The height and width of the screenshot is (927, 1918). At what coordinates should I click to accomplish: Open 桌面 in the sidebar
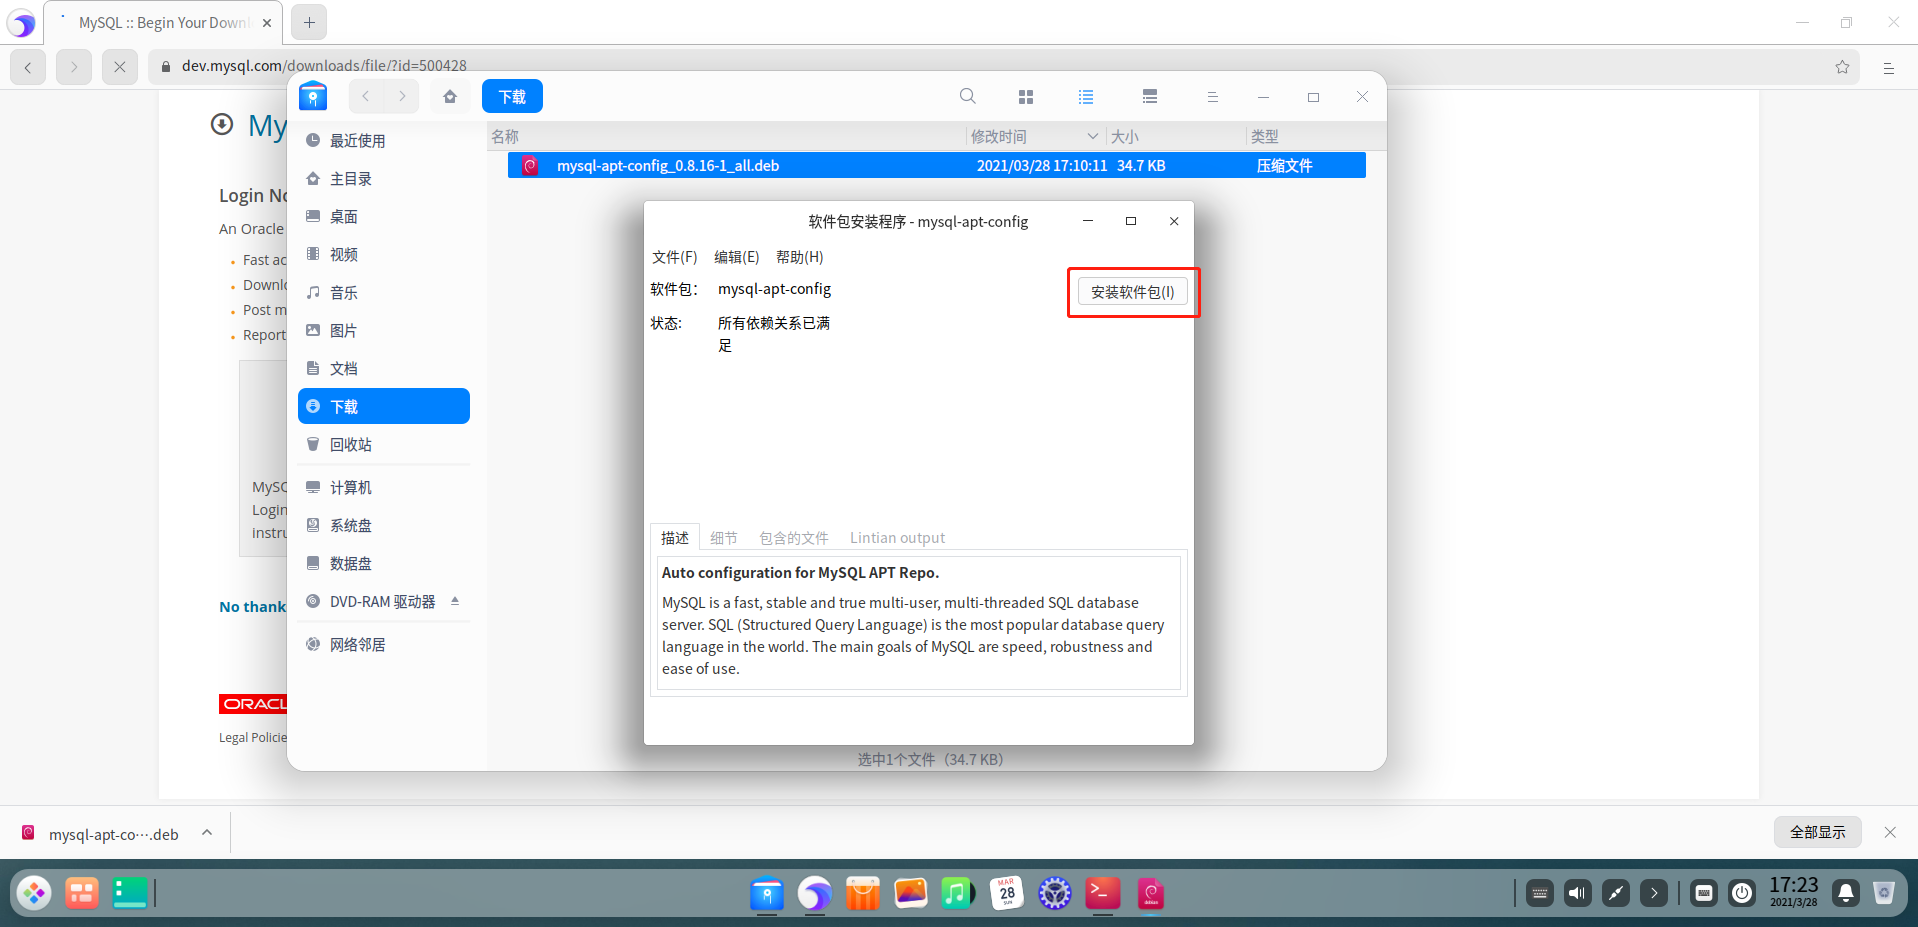[x=384, y=217]
